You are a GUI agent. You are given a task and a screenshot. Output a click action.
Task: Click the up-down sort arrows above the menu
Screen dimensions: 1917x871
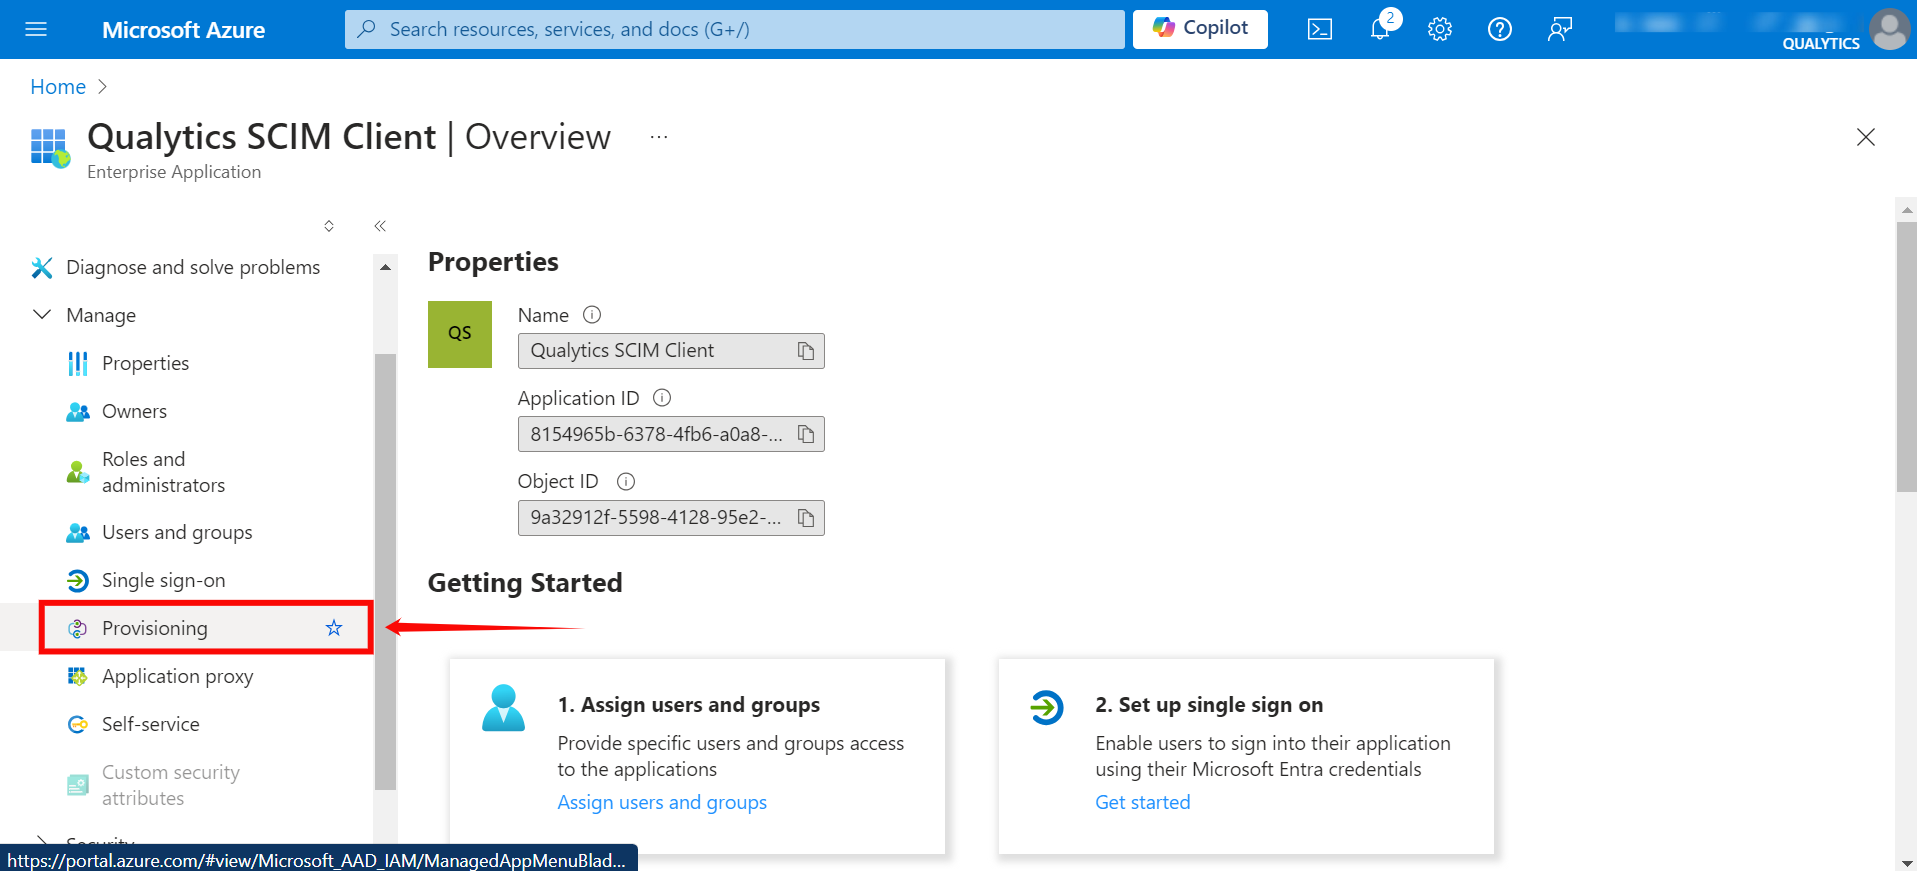pos(329,226)
